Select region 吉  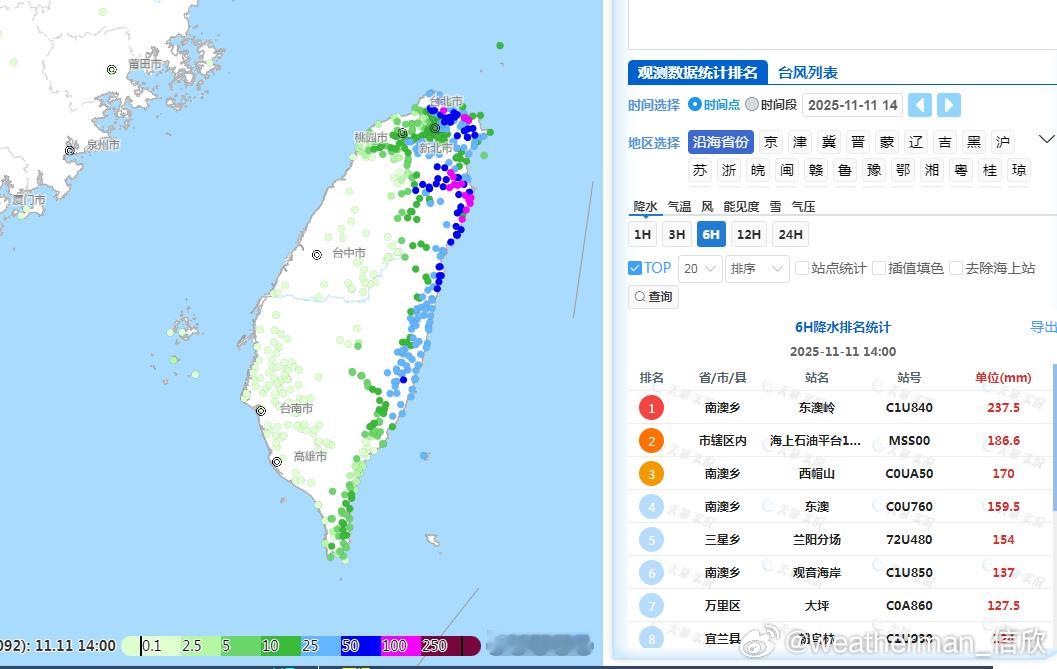[x=945, y=142]
